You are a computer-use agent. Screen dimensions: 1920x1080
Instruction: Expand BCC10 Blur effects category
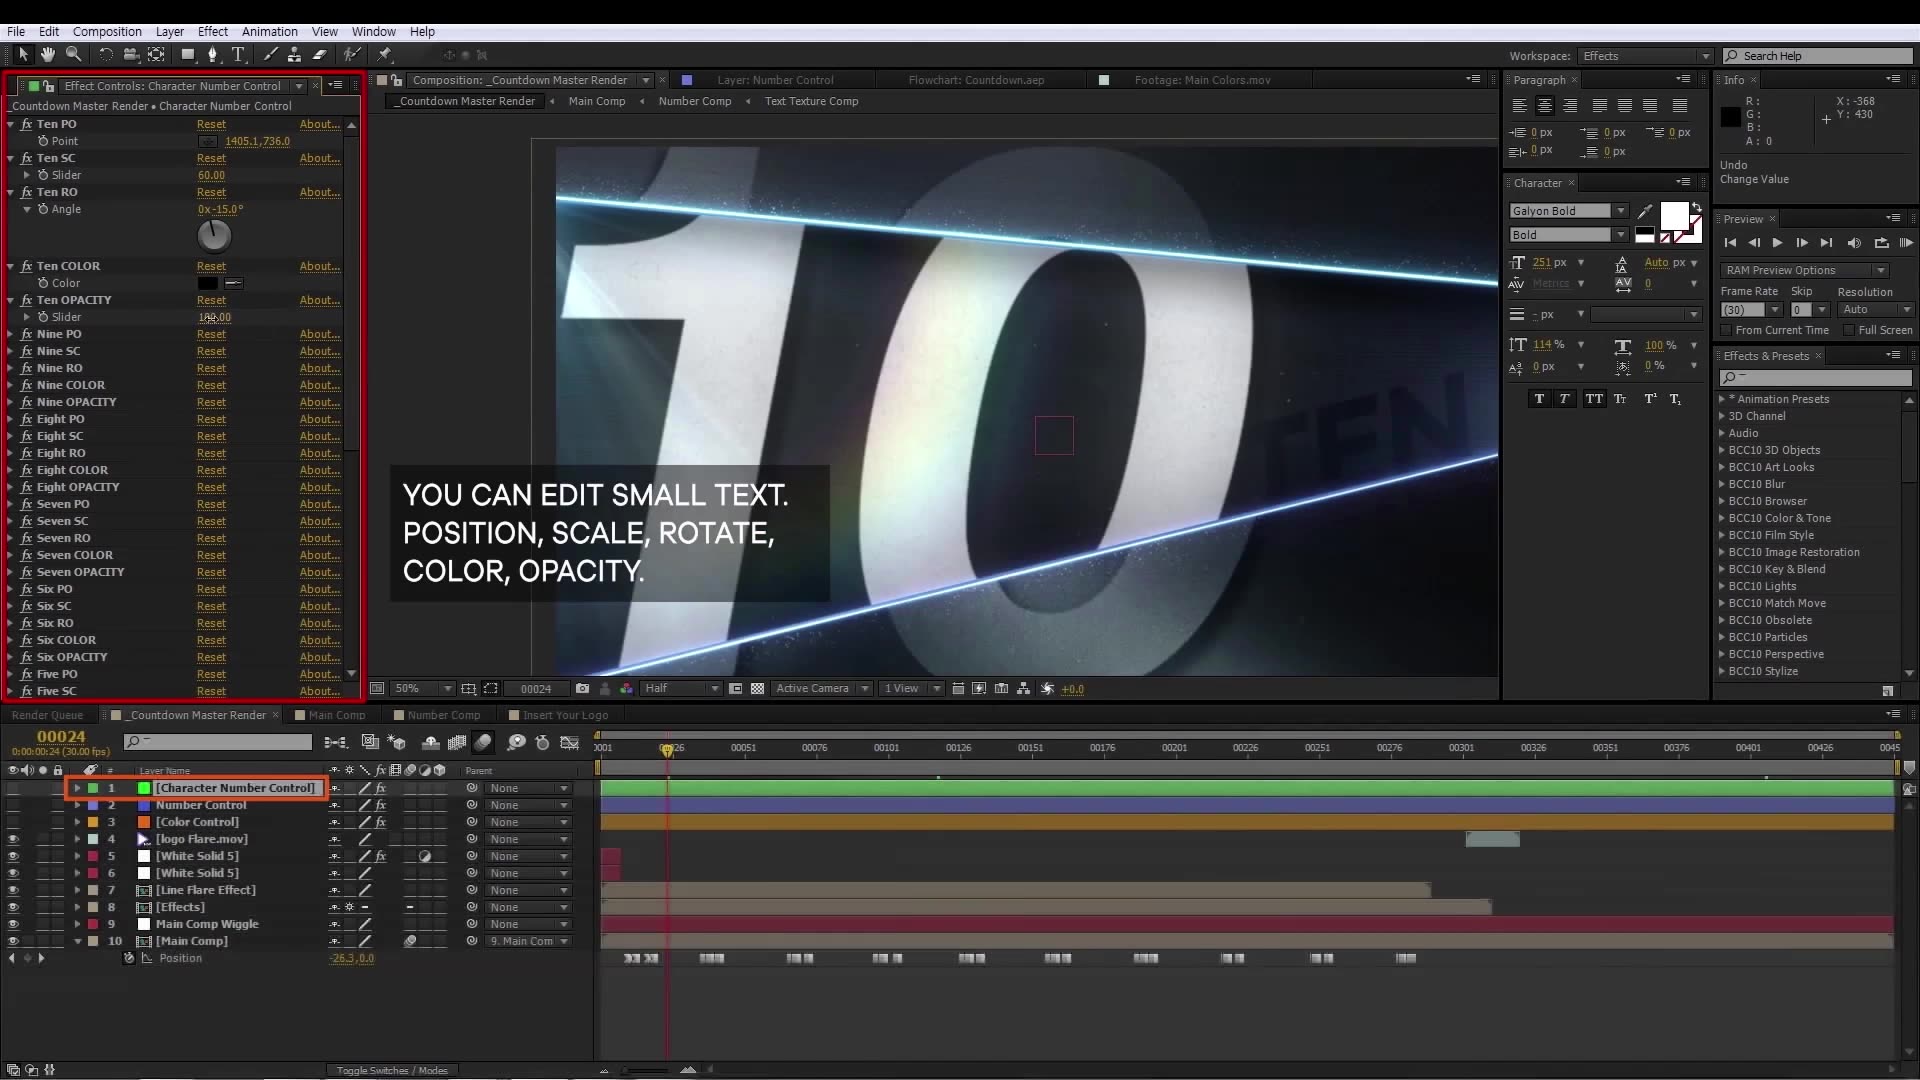pos(1722,484)
